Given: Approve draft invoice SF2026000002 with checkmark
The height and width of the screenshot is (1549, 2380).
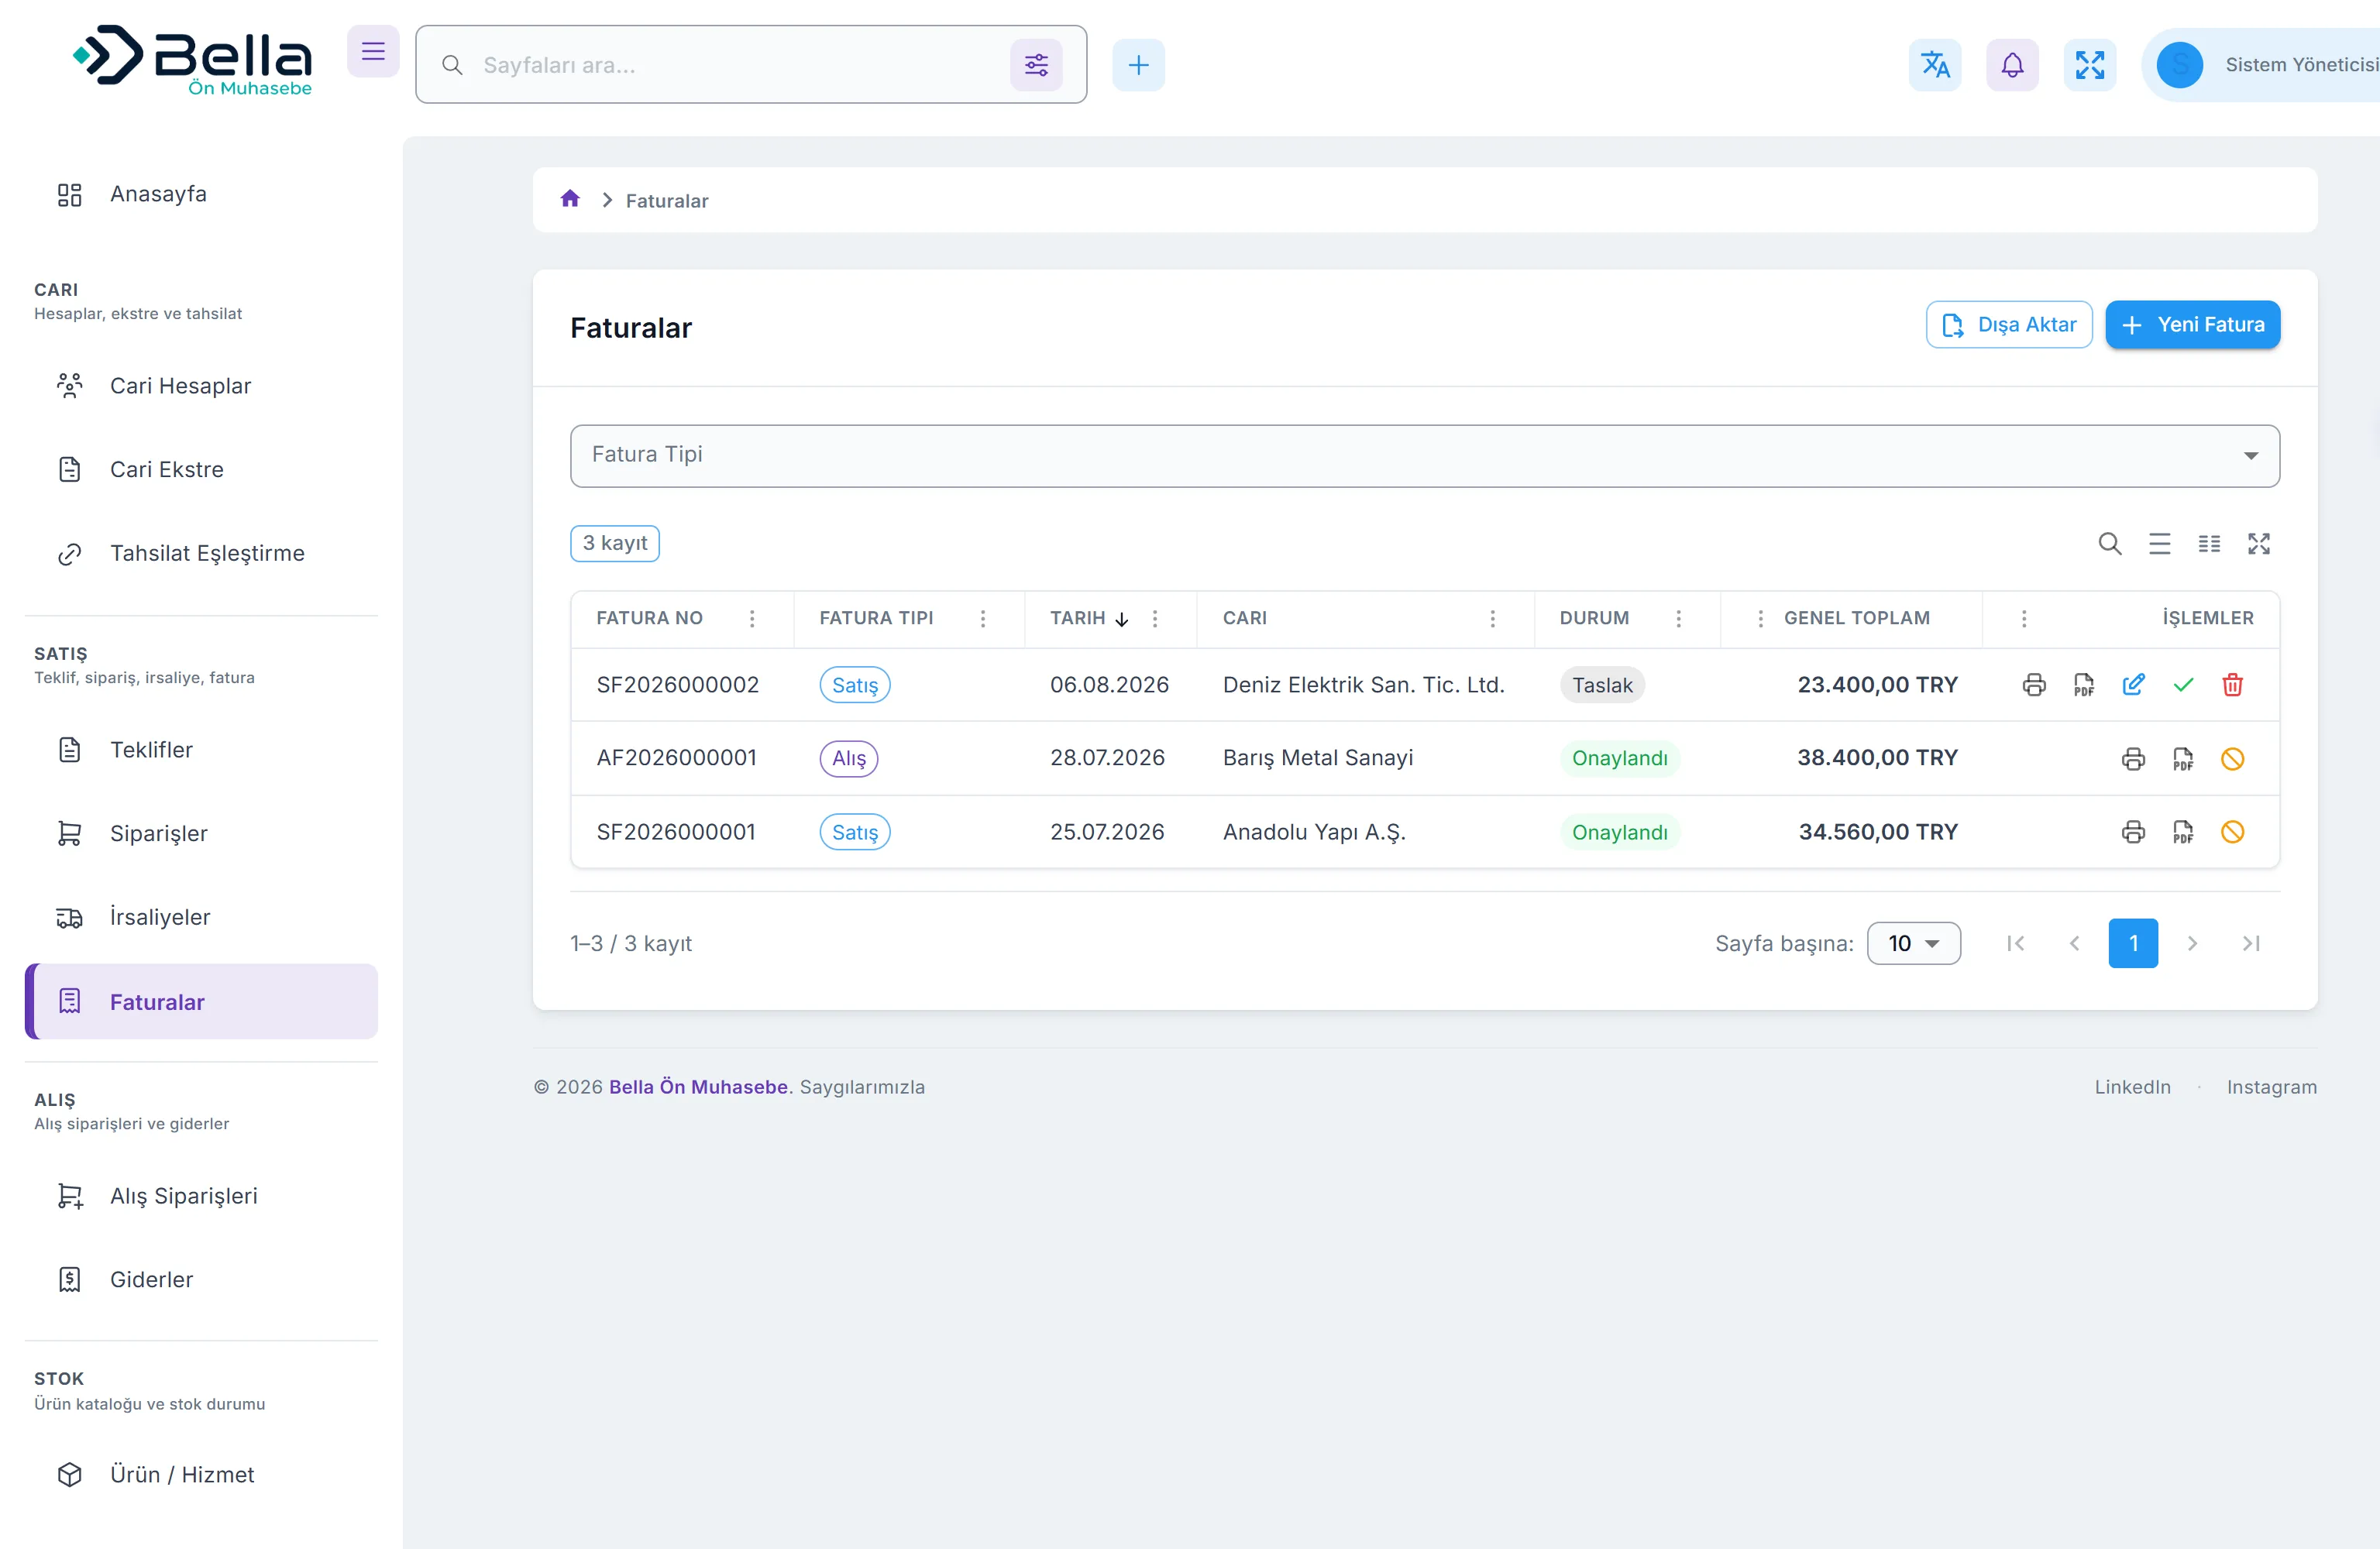Looking at the screenshot, I should (2183, 685).
